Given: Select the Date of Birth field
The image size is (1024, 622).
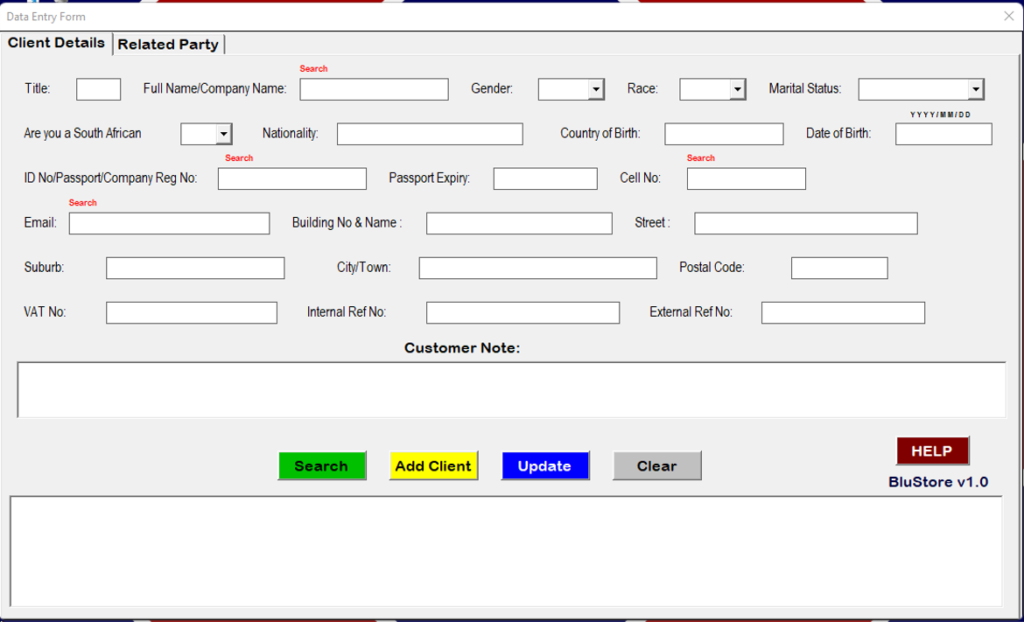Looking at the screenshot, I should point(944,134).
